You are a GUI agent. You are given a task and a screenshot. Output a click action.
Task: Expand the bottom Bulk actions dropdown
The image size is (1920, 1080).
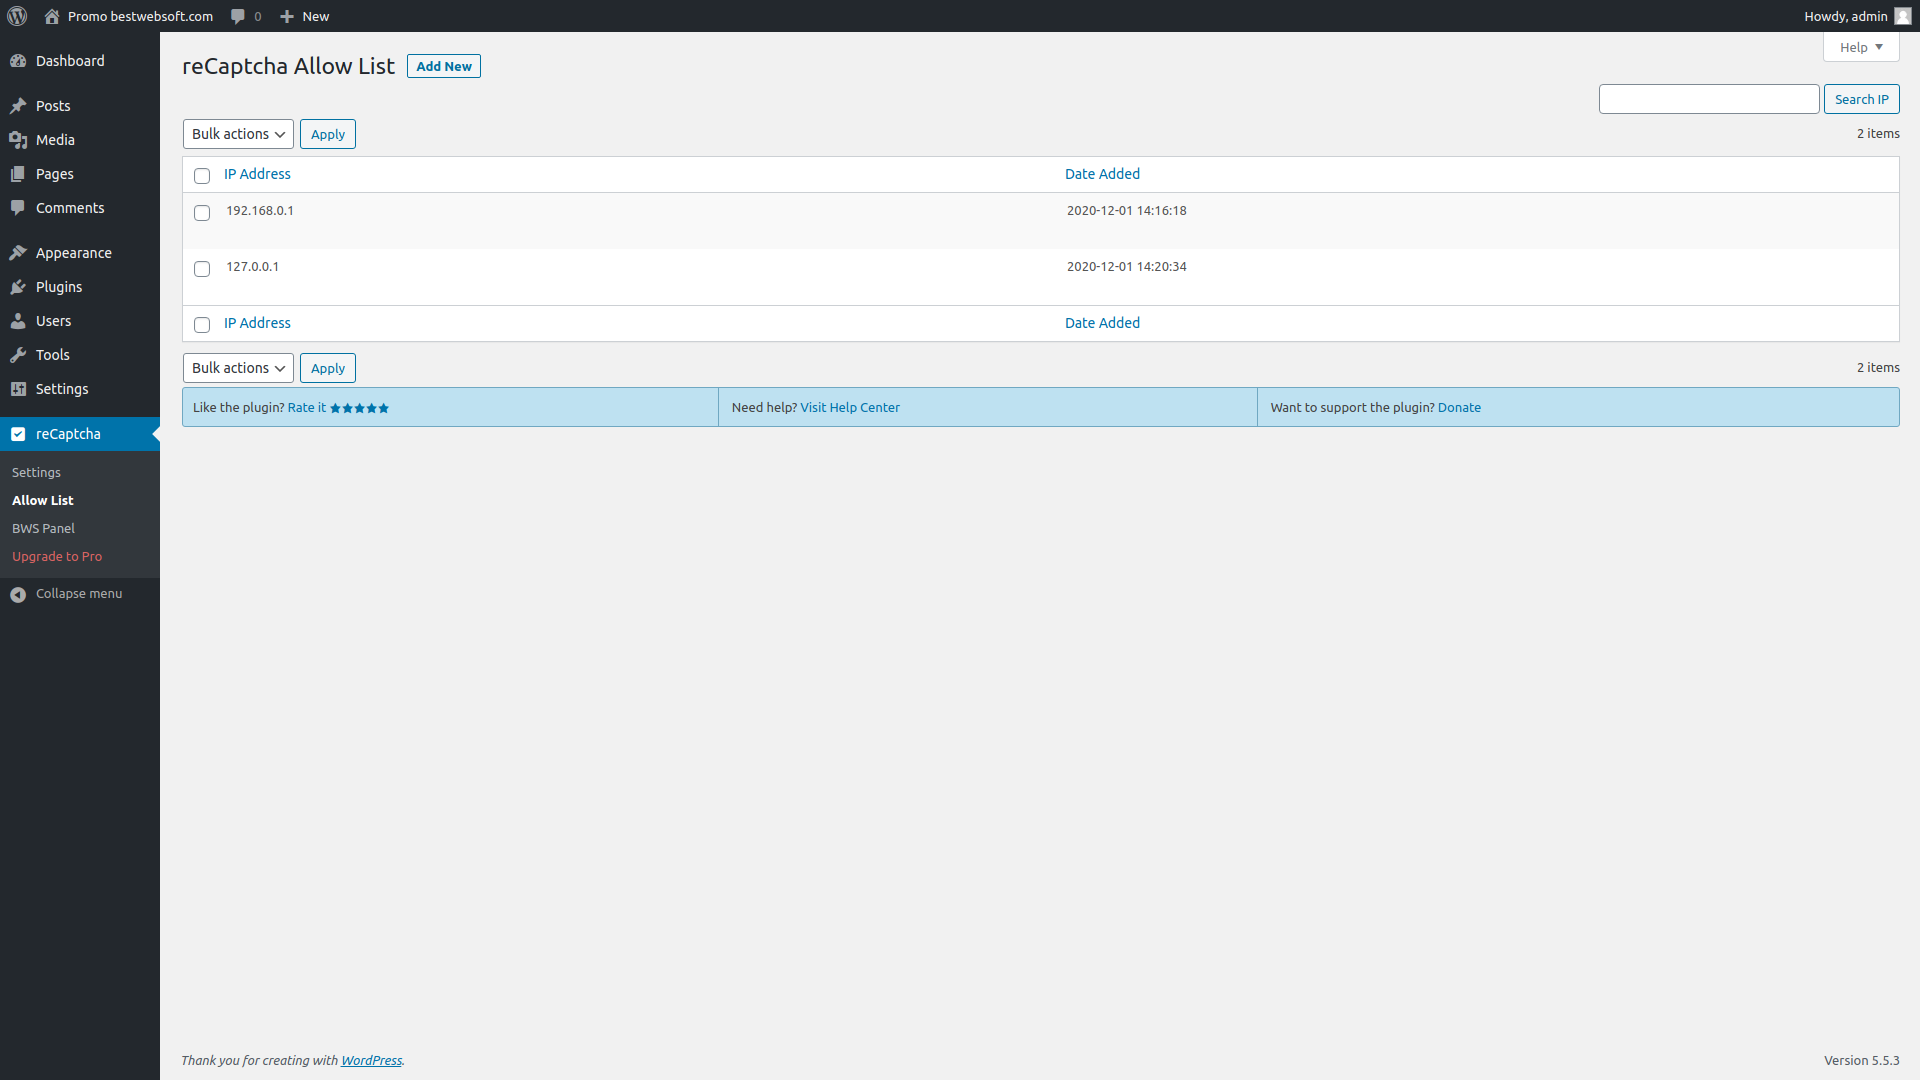pyautogui.click(x=237, y=367)
